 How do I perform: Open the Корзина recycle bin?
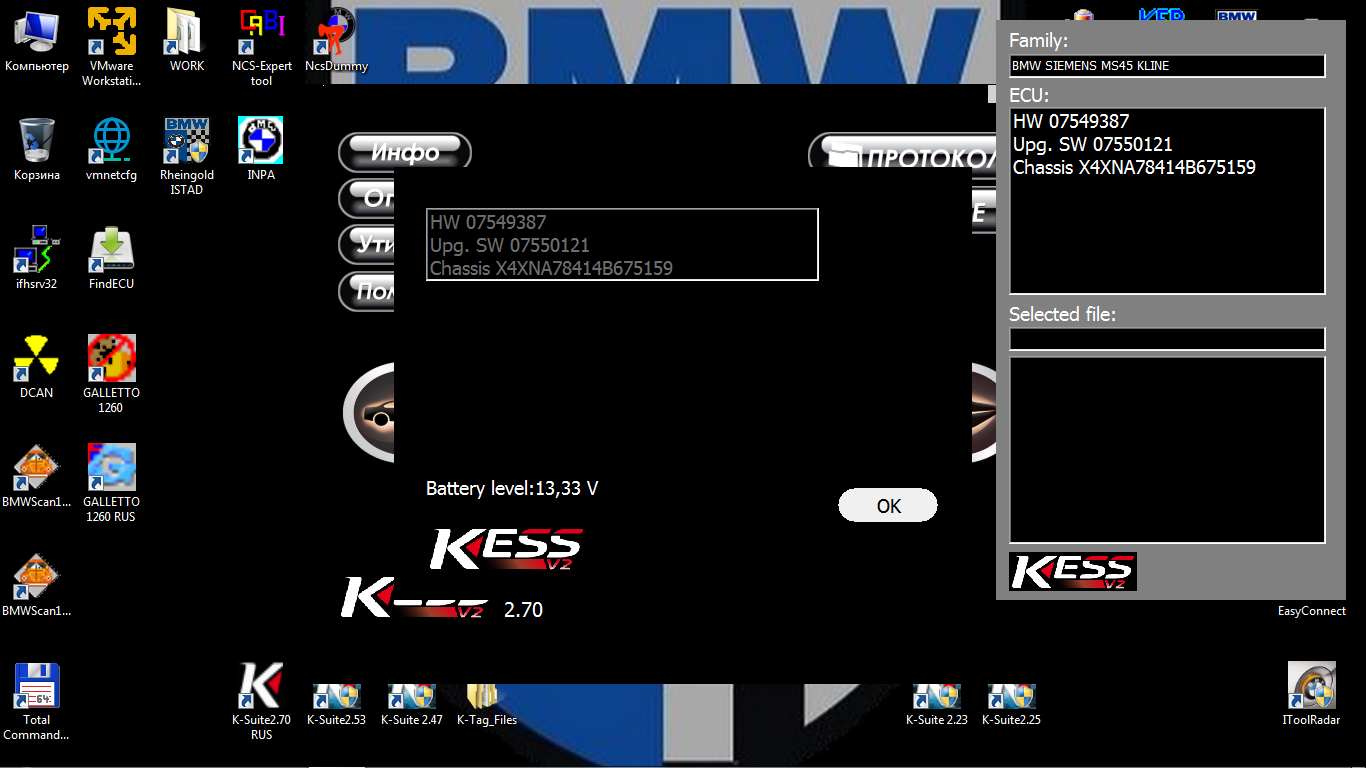[x=37, y=142]
